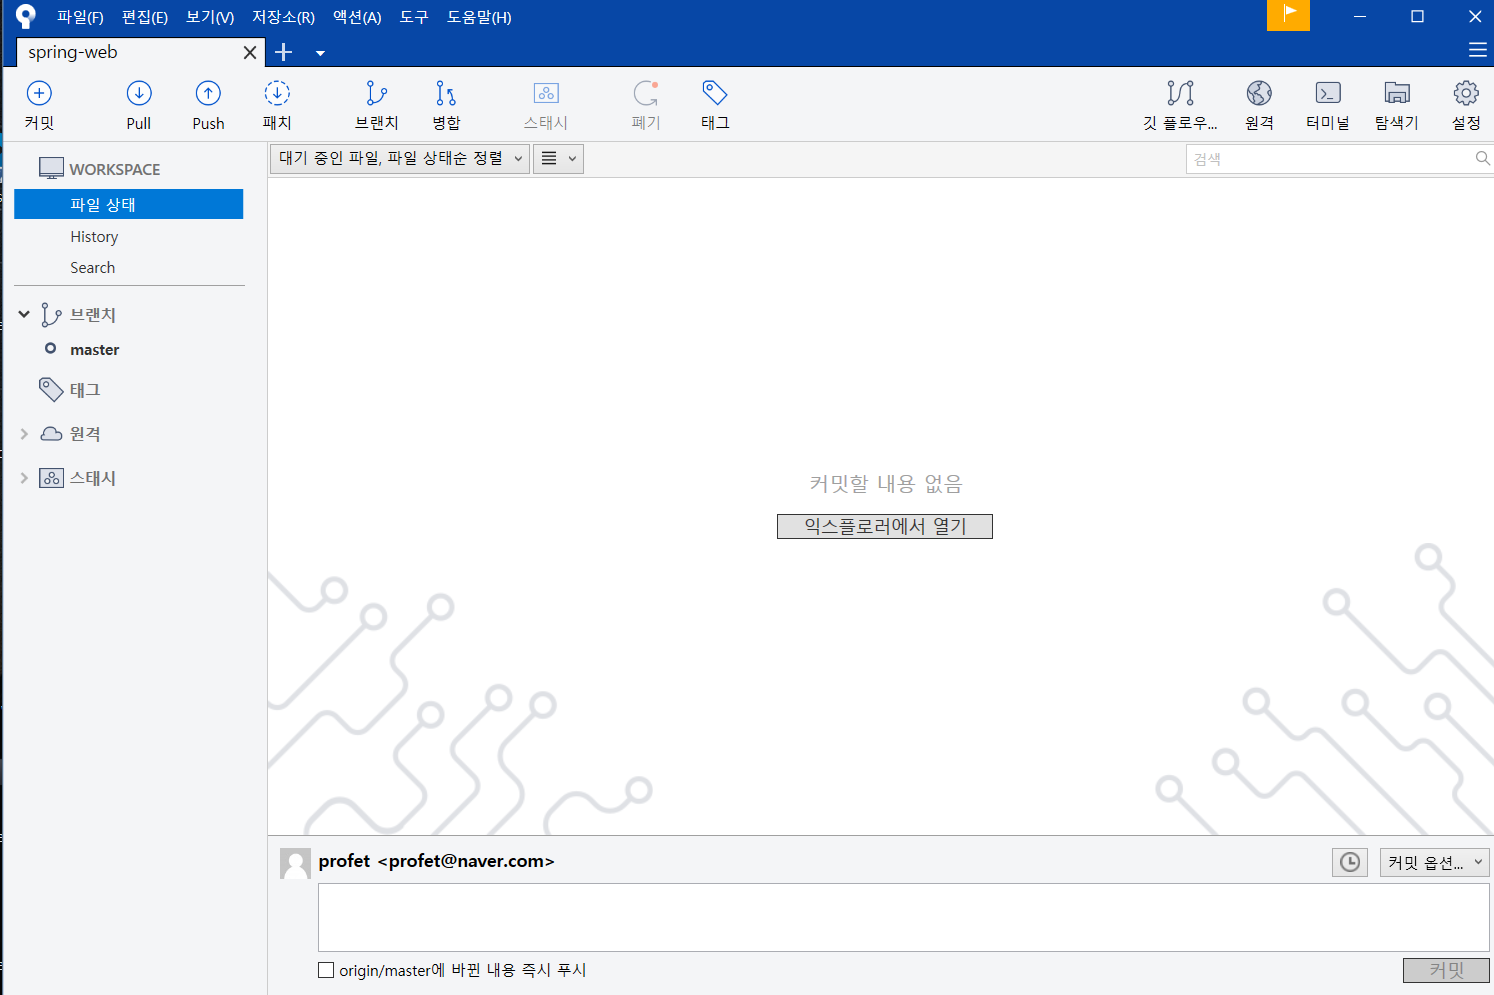
Task: Select 파일 상태 in the sidebar
Action: click(x=129, y=204)
